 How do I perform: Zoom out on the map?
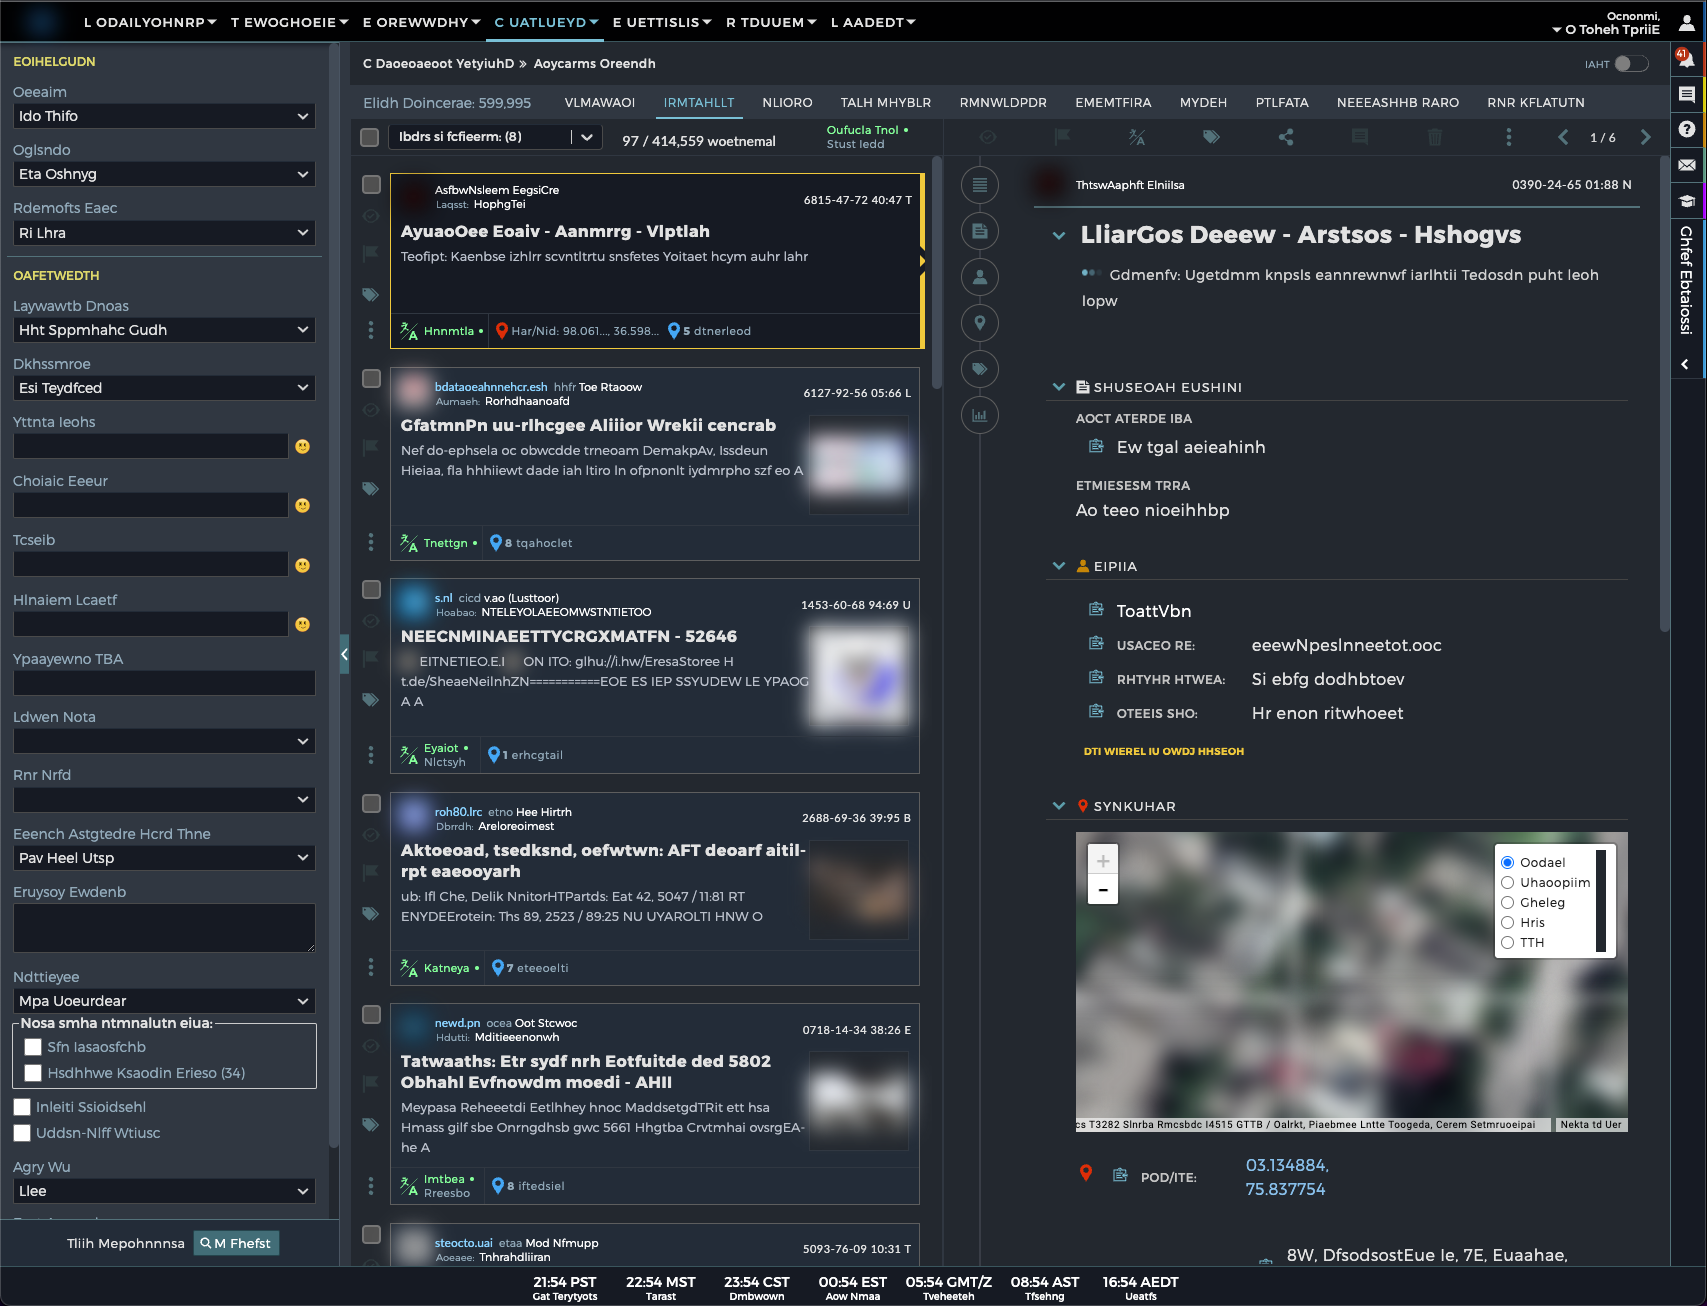(1103, 890)
